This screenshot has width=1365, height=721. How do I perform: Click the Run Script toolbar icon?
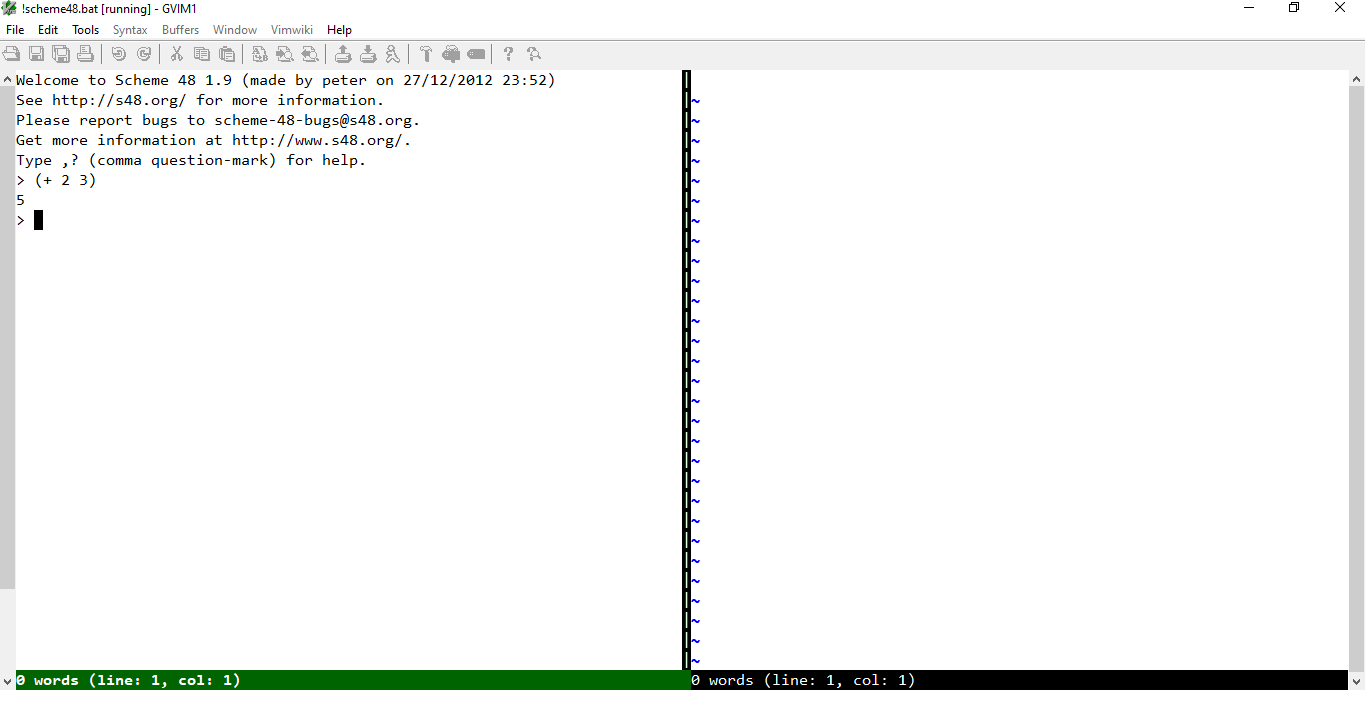[x=393, y=54]
